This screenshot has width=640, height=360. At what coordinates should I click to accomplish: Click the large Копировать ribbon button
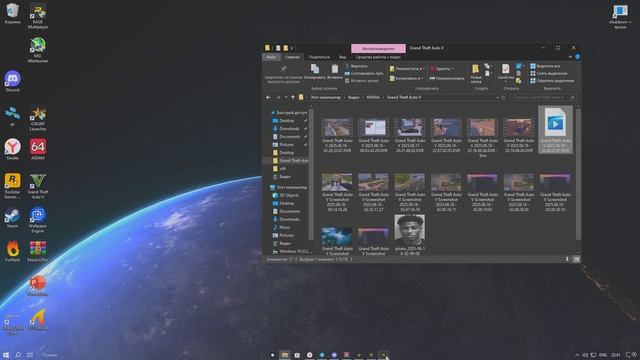(x=315, y=72)
